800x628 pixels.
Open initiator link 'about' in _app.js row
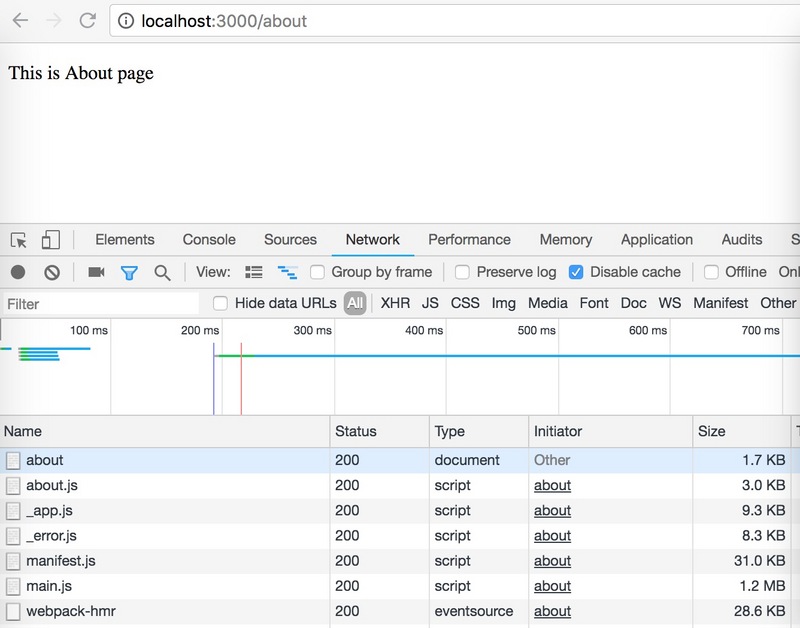click(553, 511)
